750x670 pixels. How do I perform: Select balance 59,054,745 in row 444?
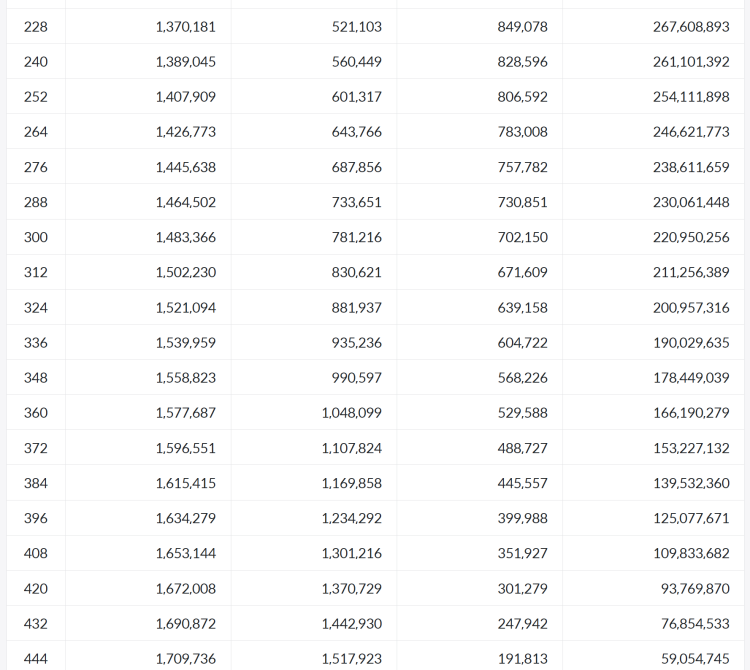point(695,659)
